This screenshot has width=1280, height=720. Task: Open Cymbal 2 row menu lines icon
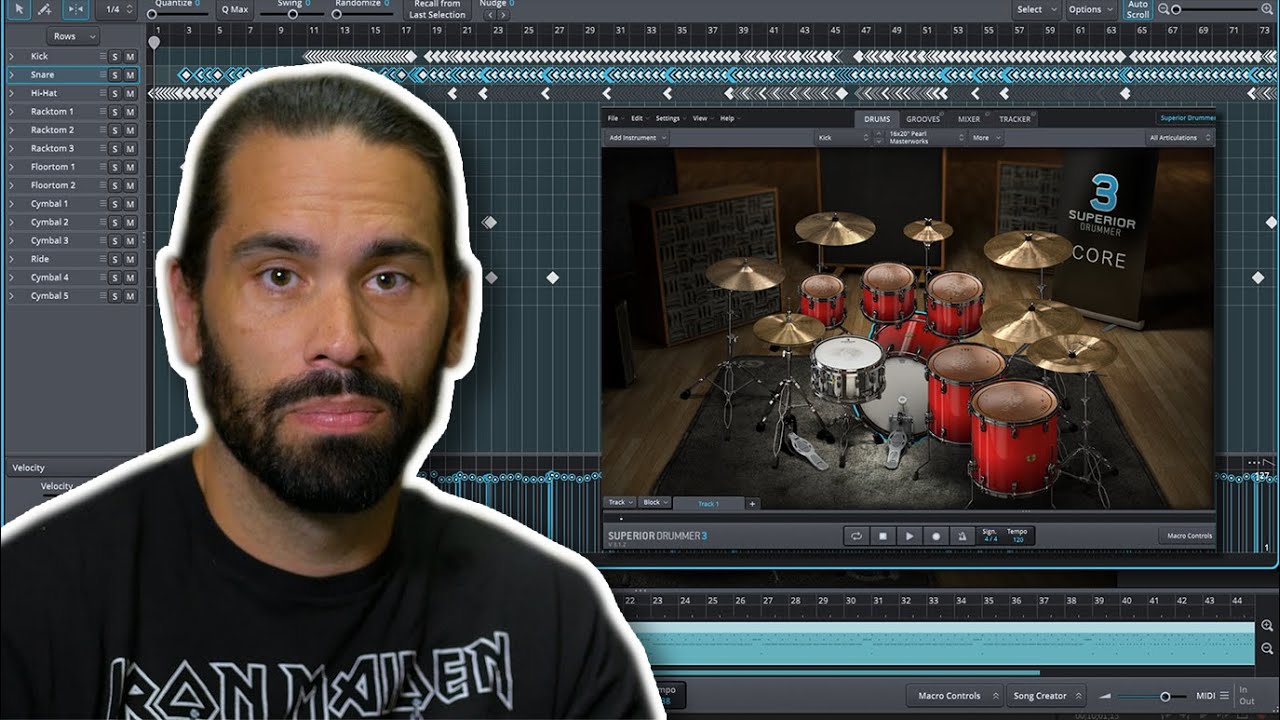102,222
